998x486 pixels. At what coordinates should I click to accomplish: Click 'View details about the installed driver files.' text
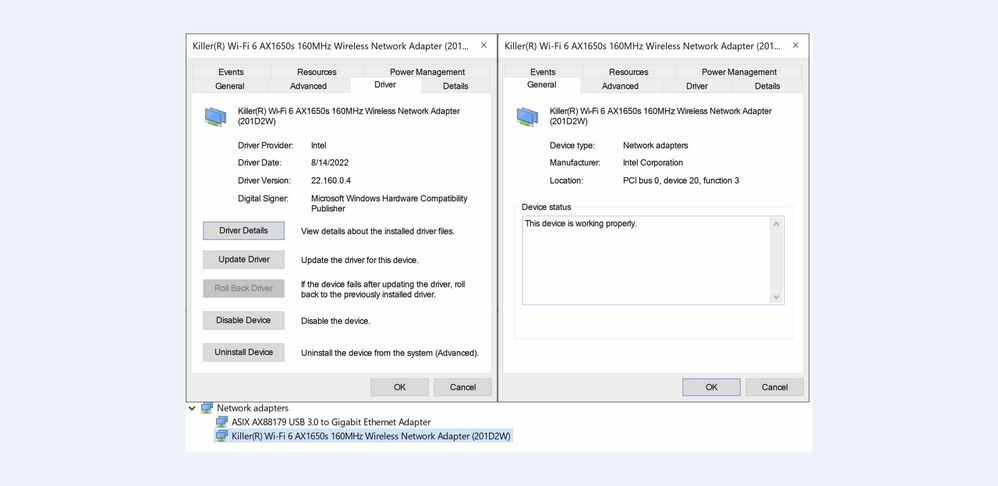point(377,232)
